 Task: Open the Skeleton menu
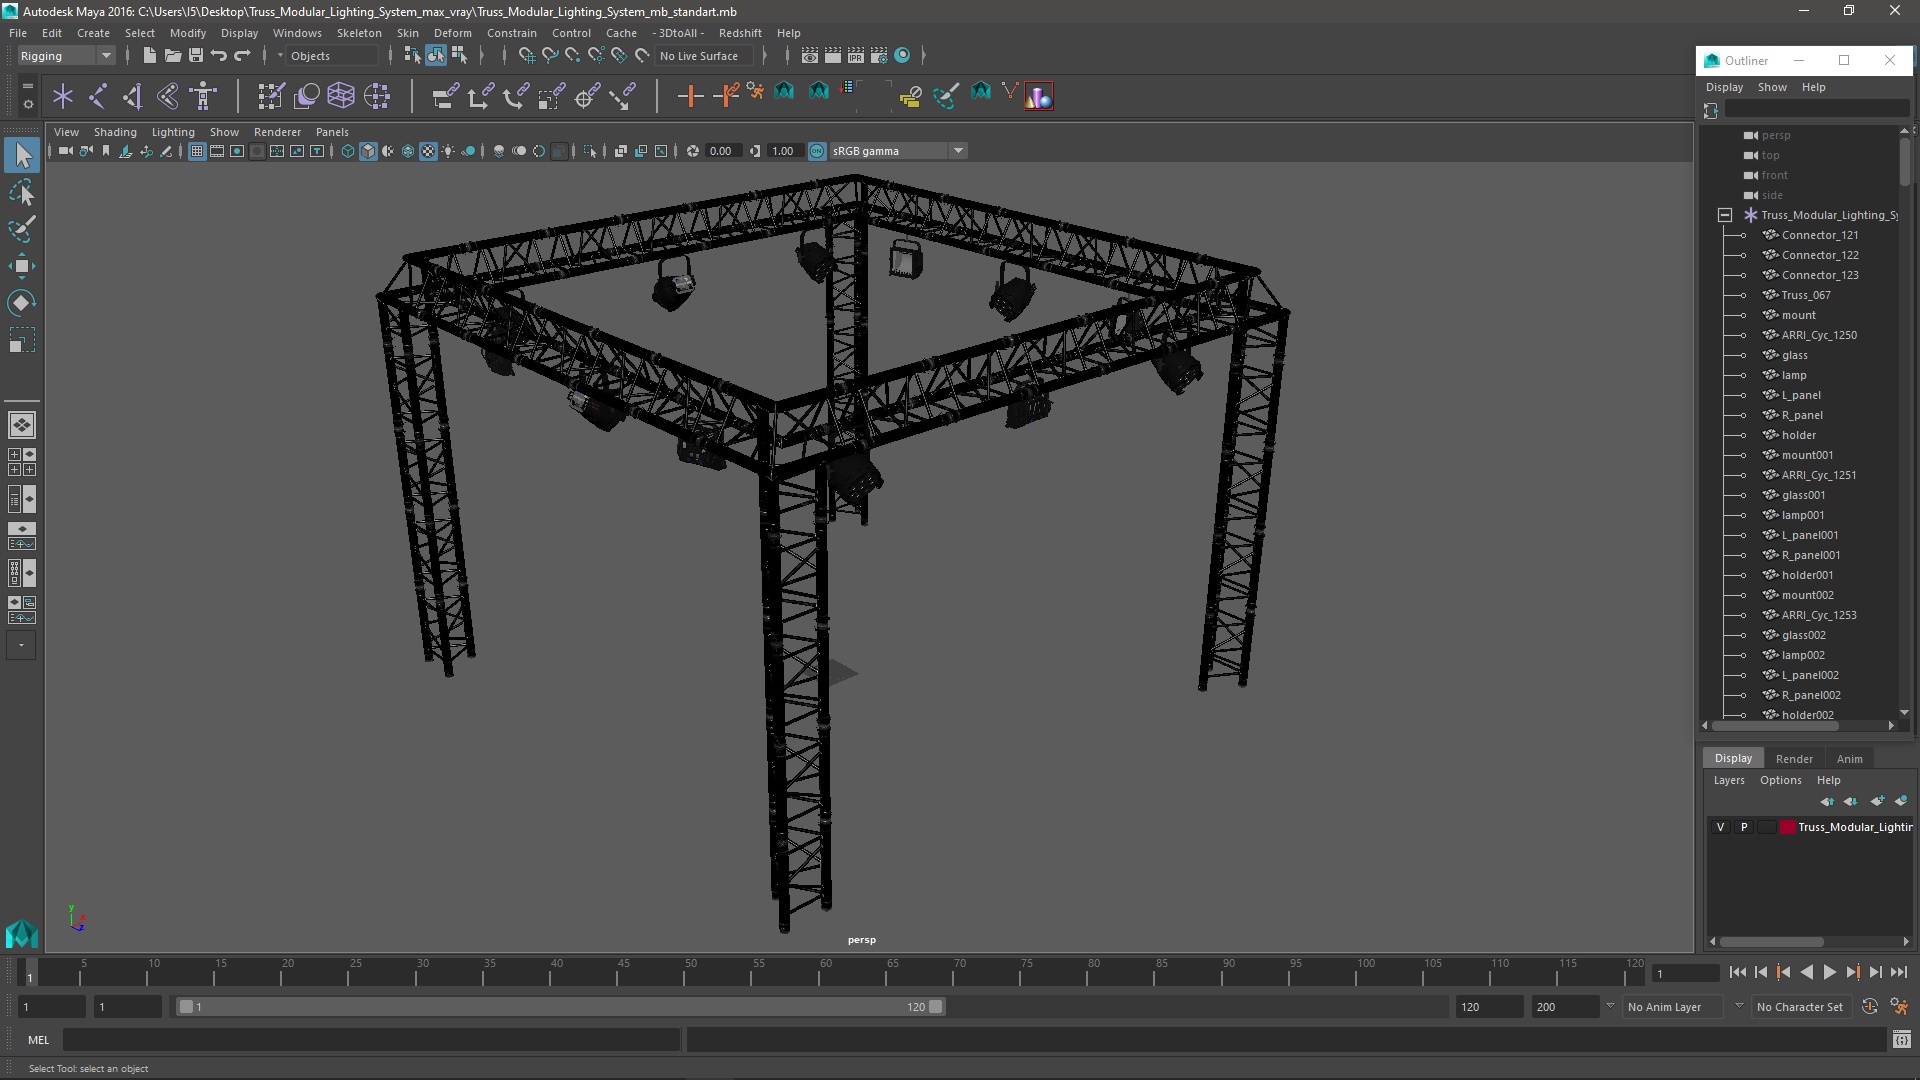[x=359, y=33]
